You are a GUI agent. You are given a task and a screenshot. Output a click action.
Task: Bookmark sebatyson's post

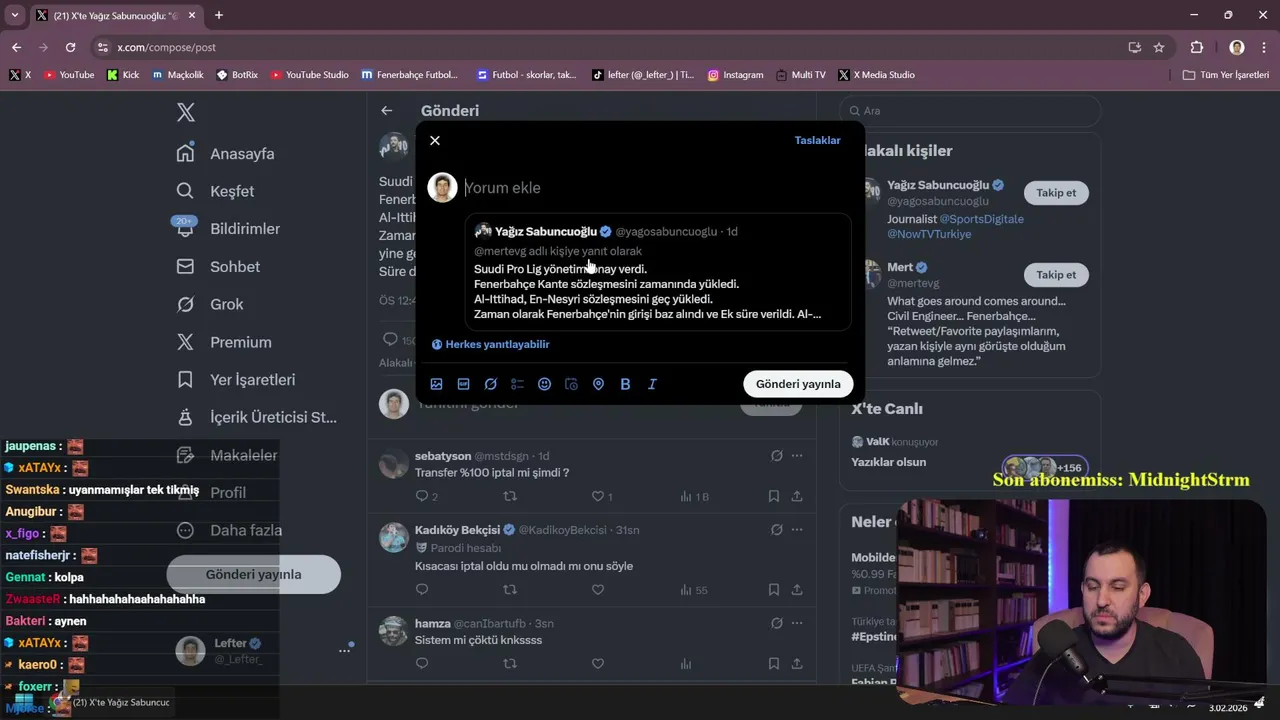point(774,496)
